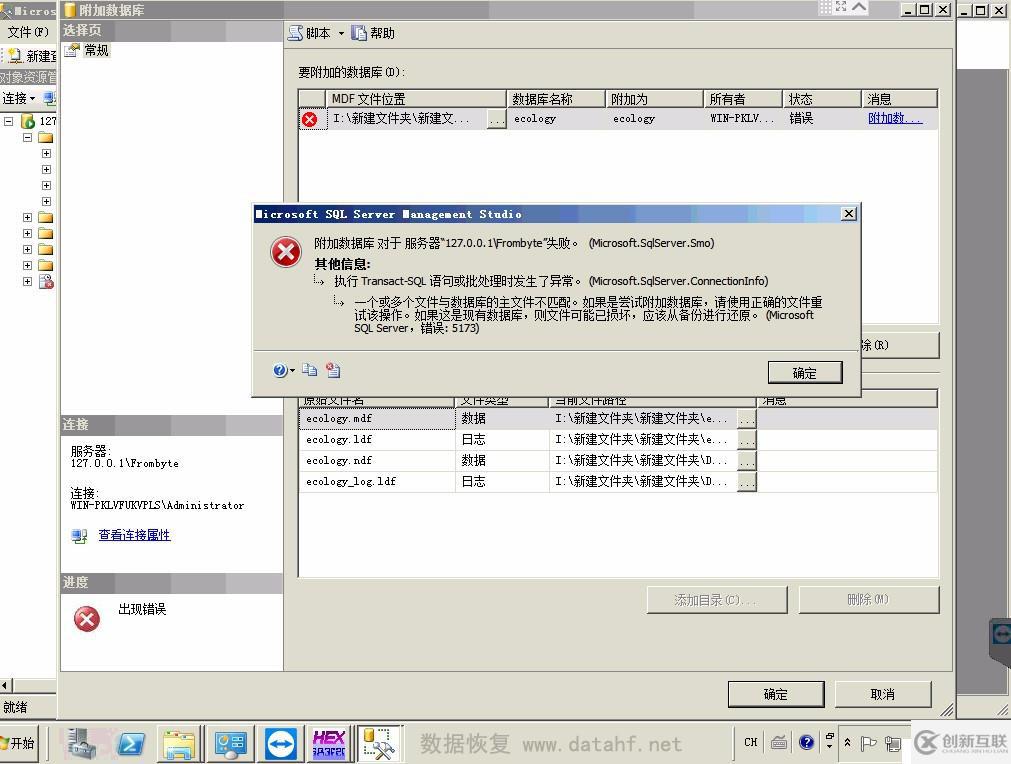Click the 所有者 column header
Image resolution: width=1011 pixels, height=764 pixels.
tap(743, 99)
